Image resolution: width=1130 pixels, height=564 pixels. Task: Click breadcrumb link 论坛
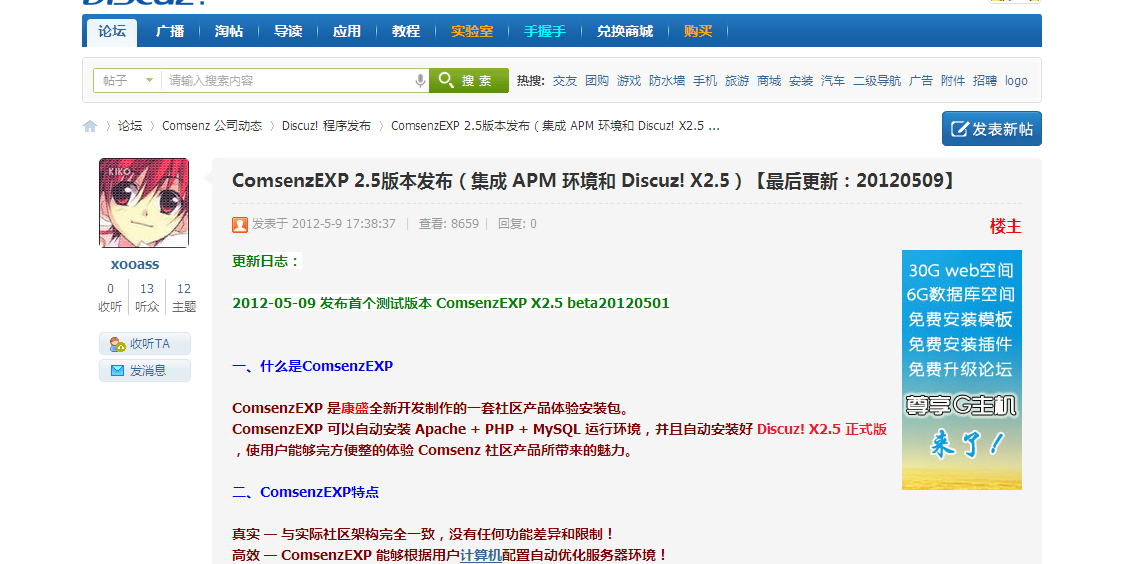130,126
